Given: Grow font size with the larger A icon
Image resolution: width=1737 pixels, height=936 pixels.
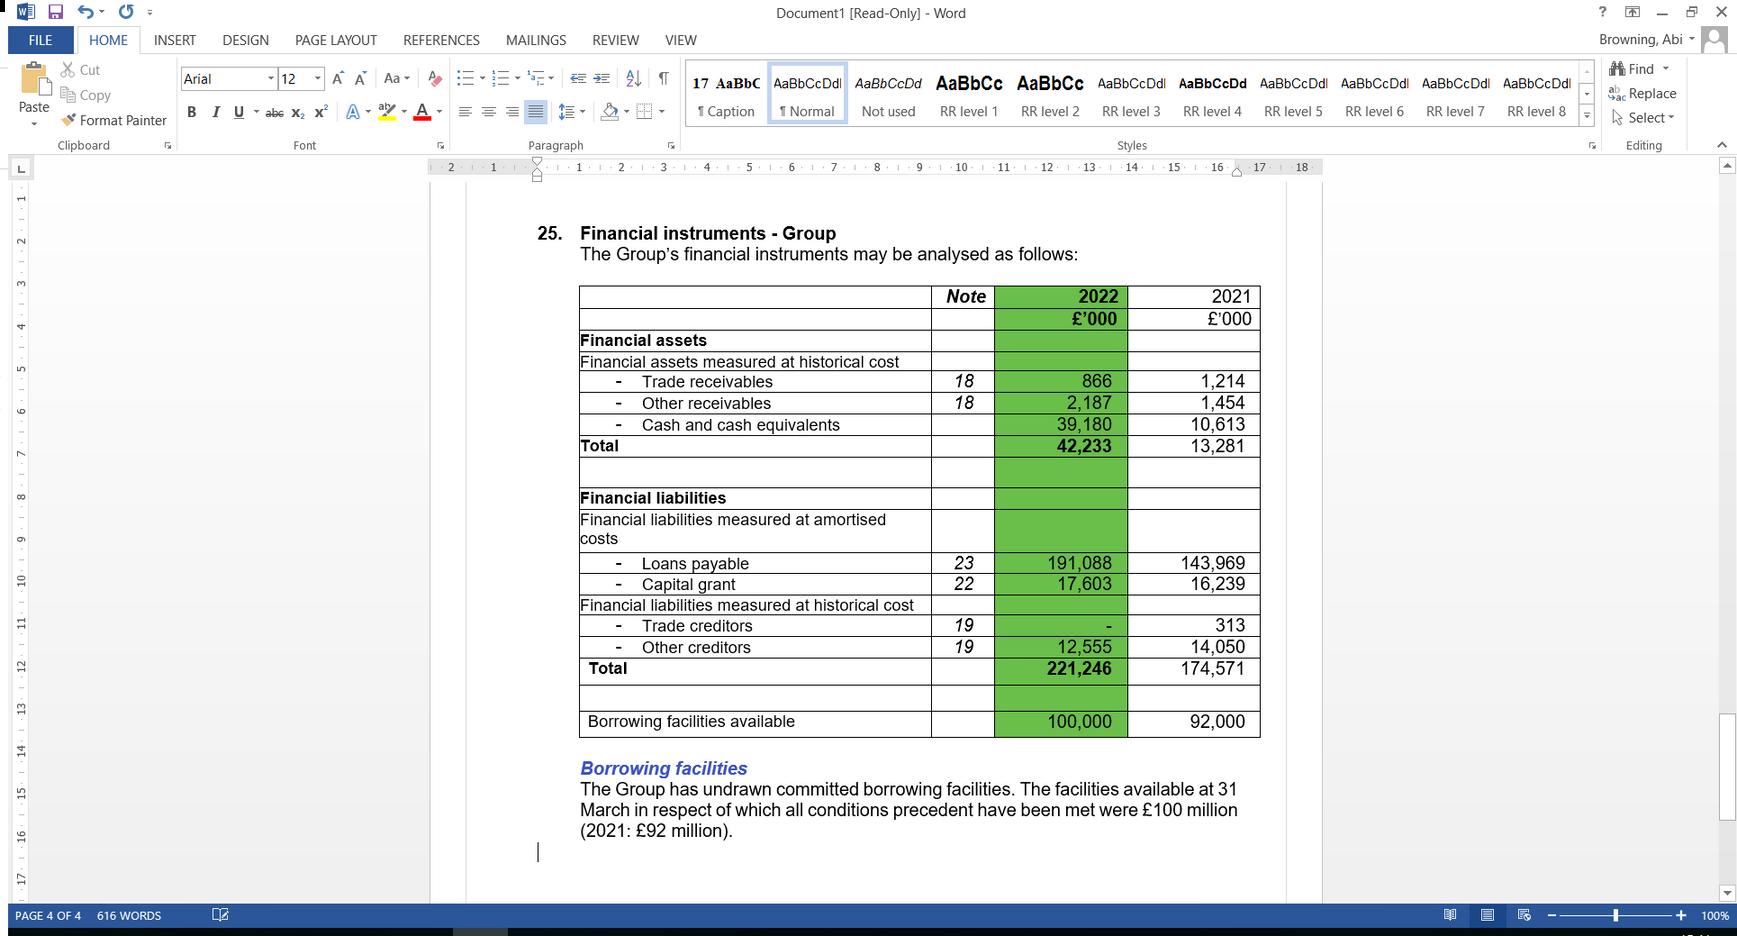Looking at the screenshot, I should pos(338,79).
